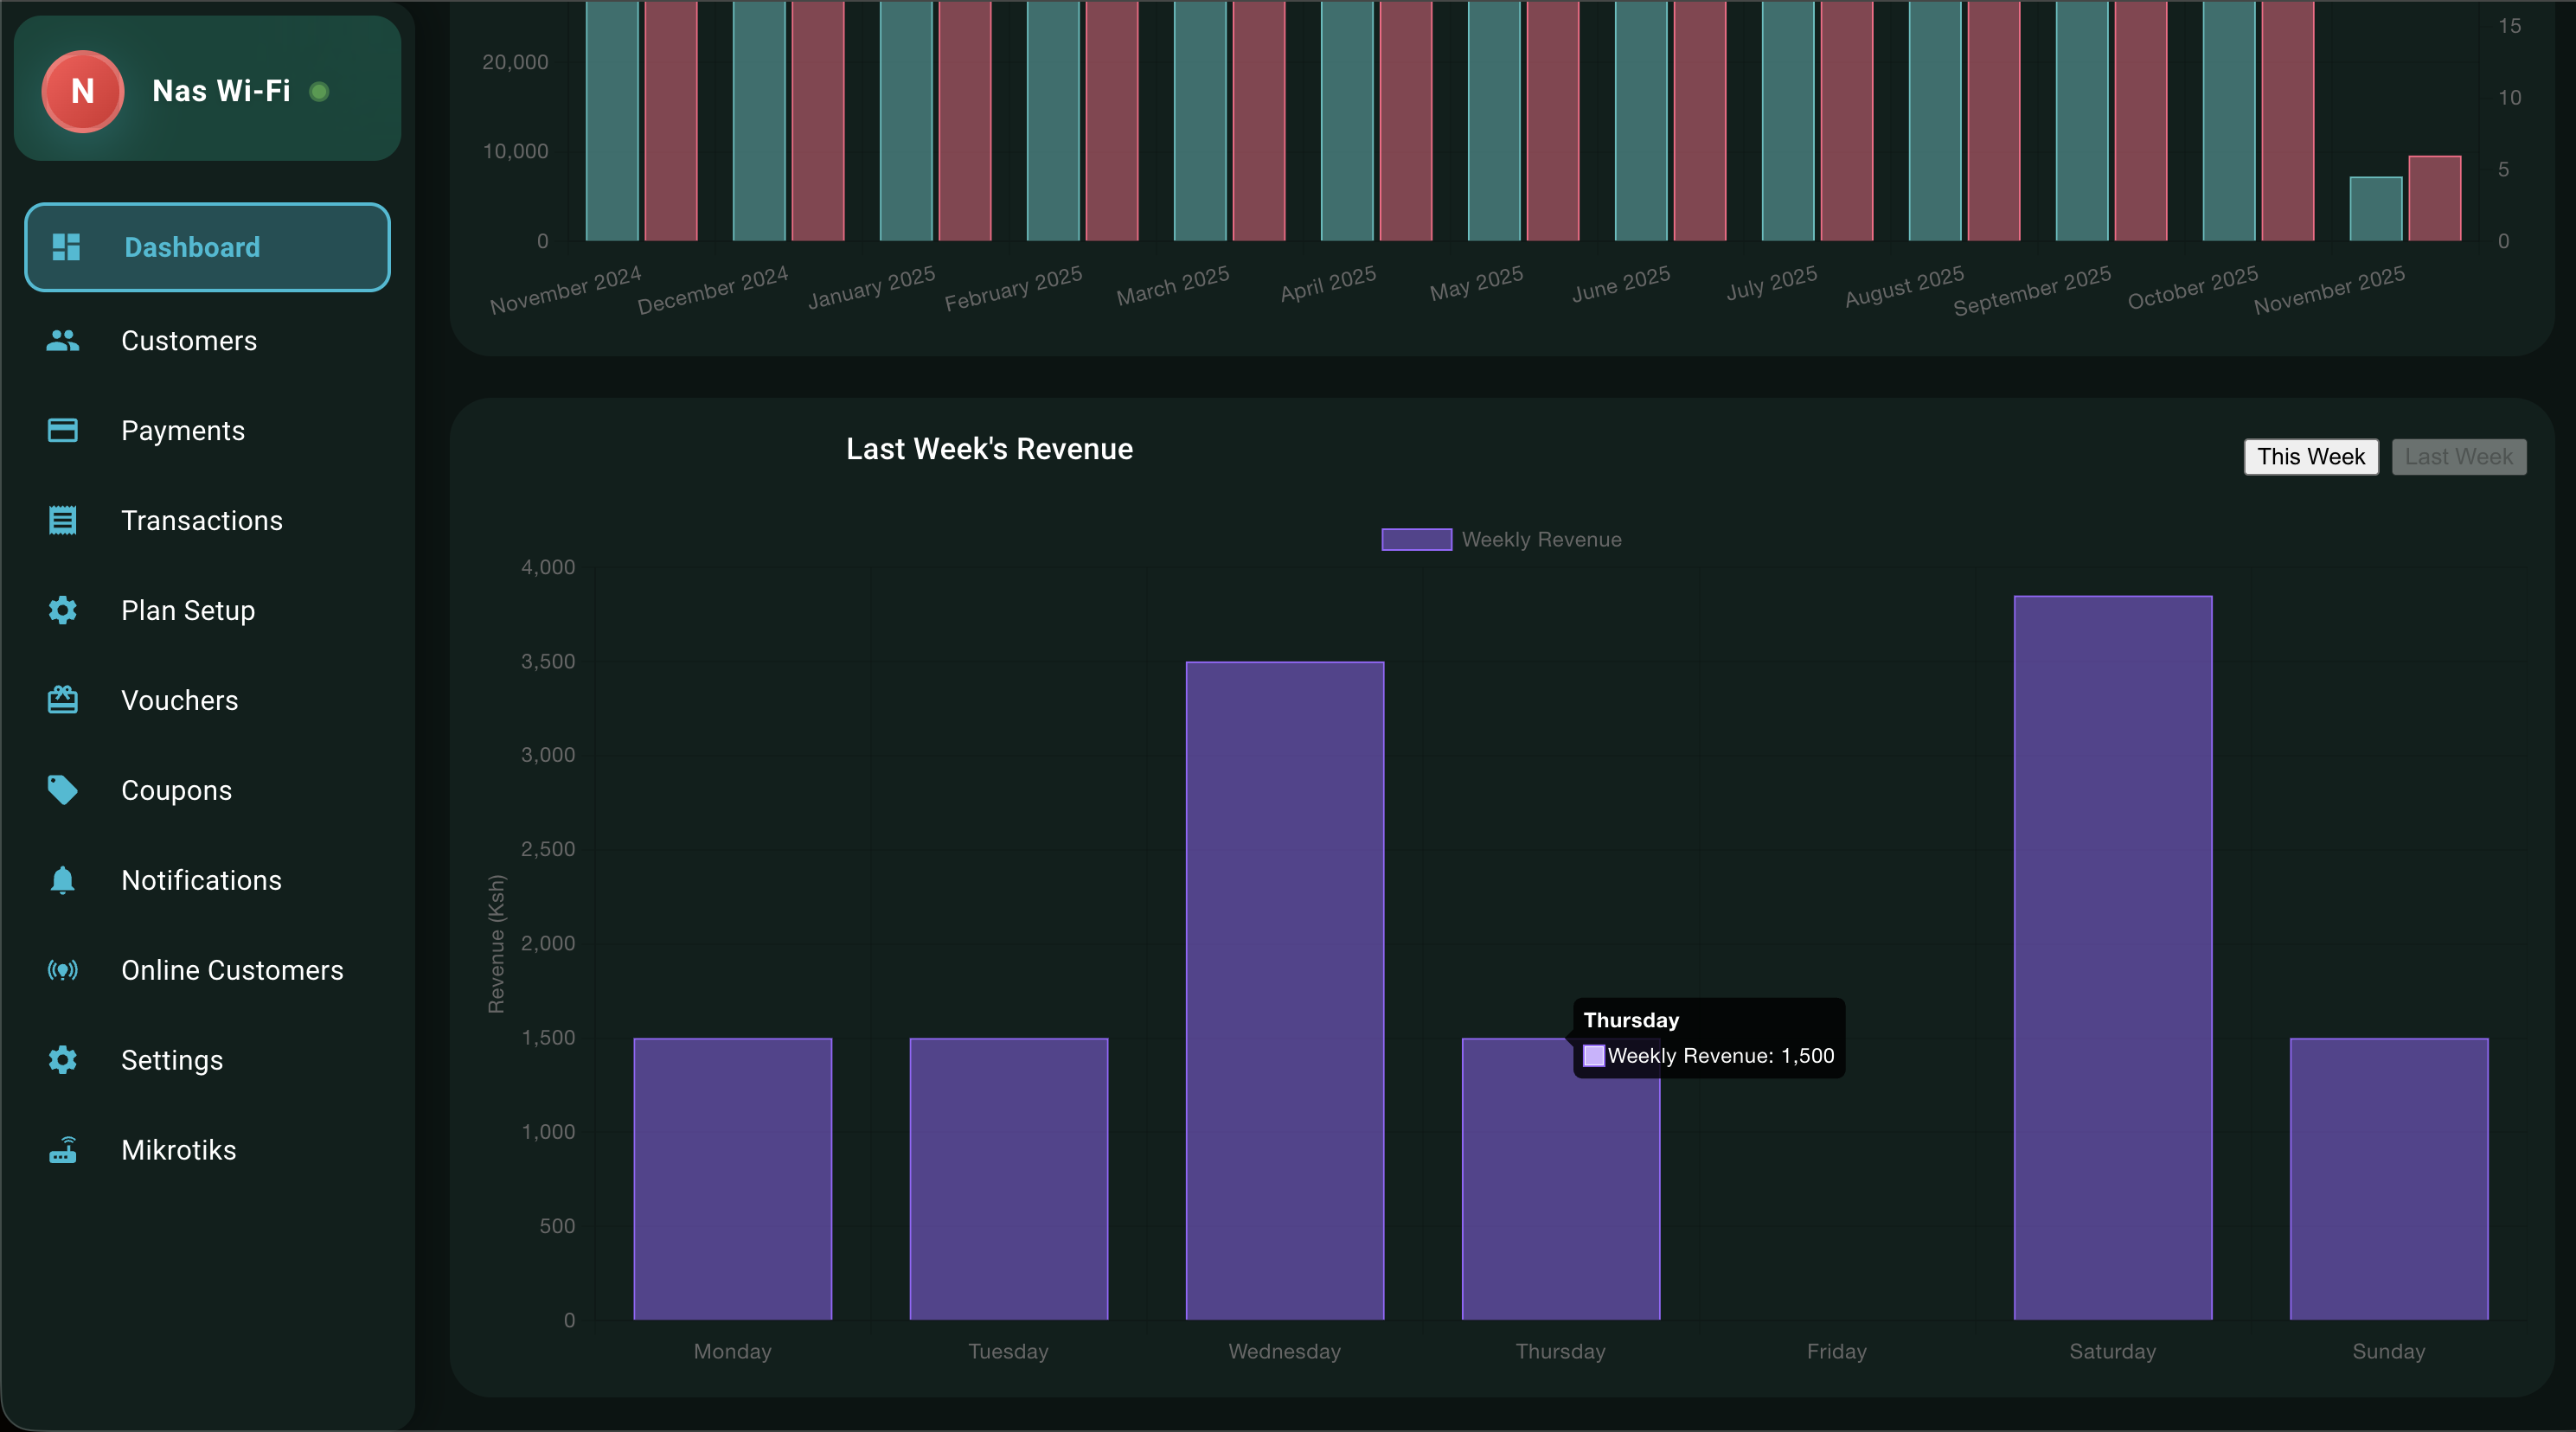Click the Vouchers gift icon
This screenshot has height=1432, width=2576.
coord(62,700)
